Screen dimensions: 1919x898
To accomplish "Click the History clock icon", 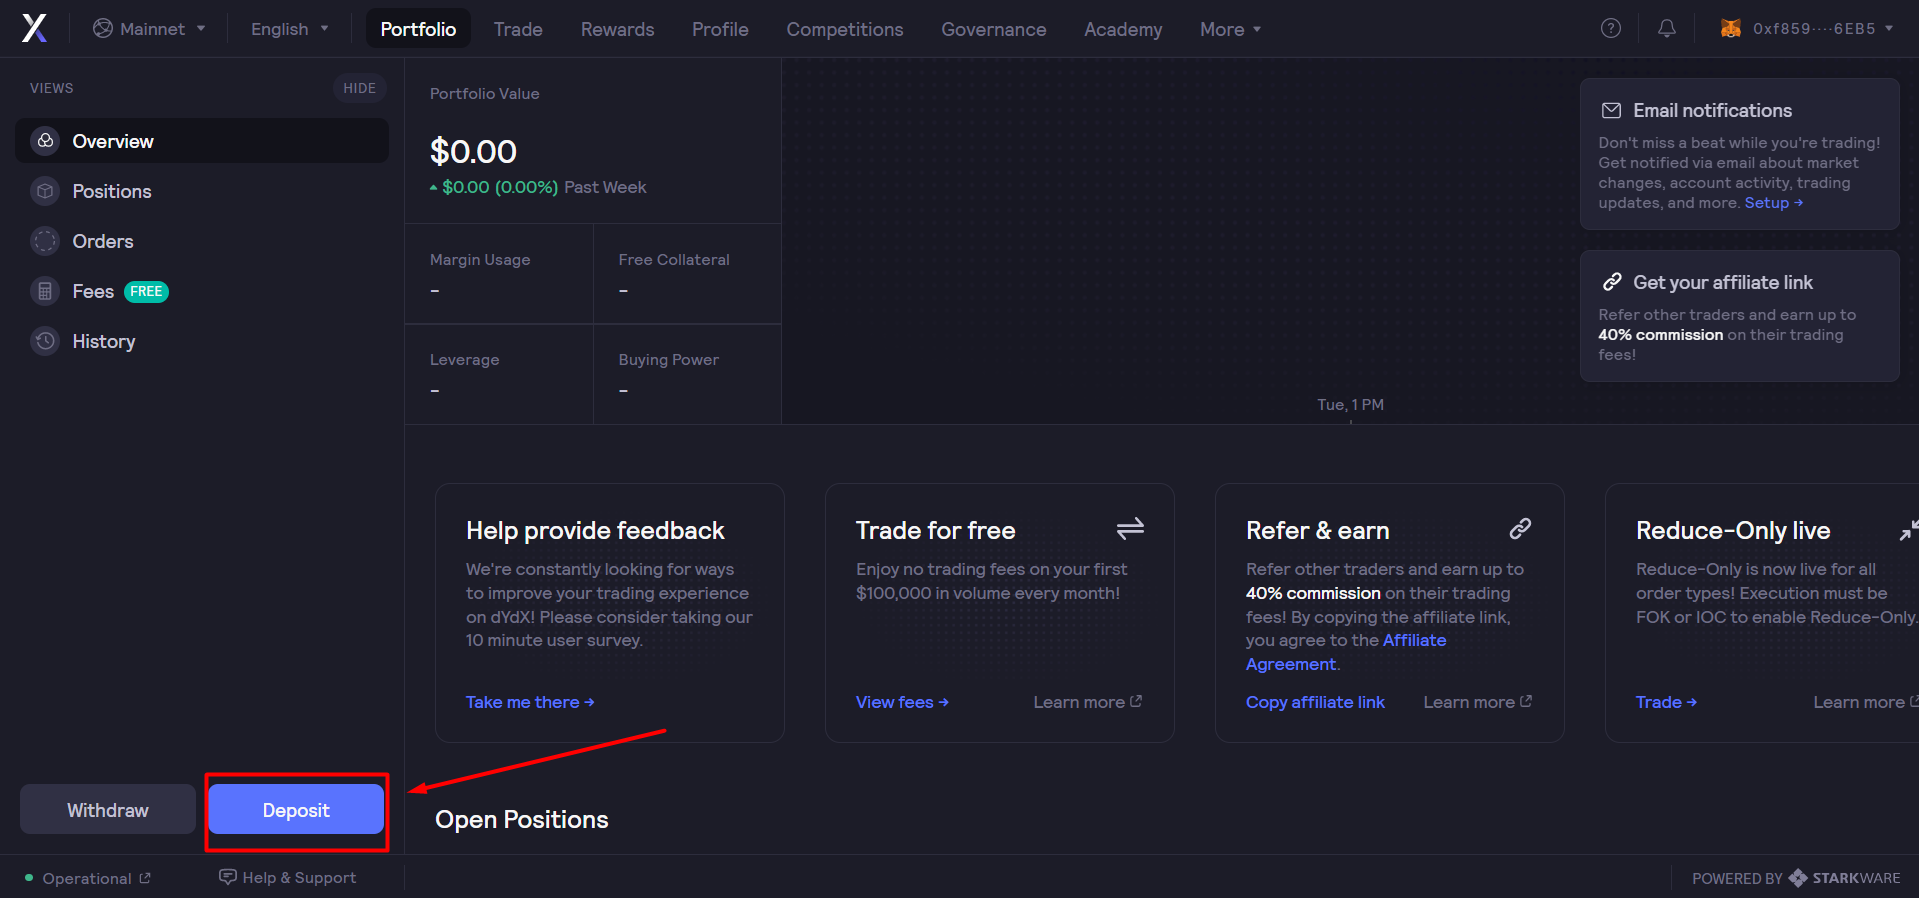I will pos(45,341).
